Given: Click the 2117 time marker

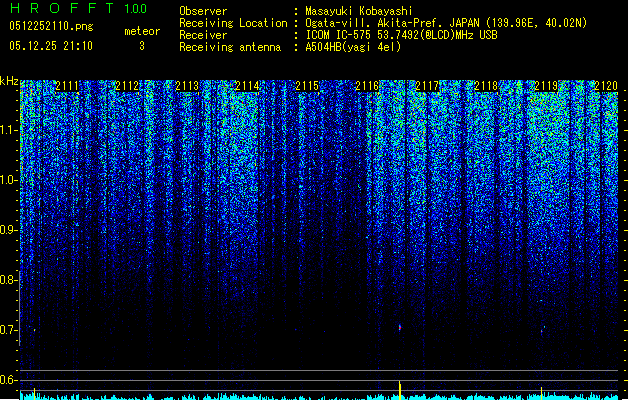Looking at the screenshot, I should point(427,86).
